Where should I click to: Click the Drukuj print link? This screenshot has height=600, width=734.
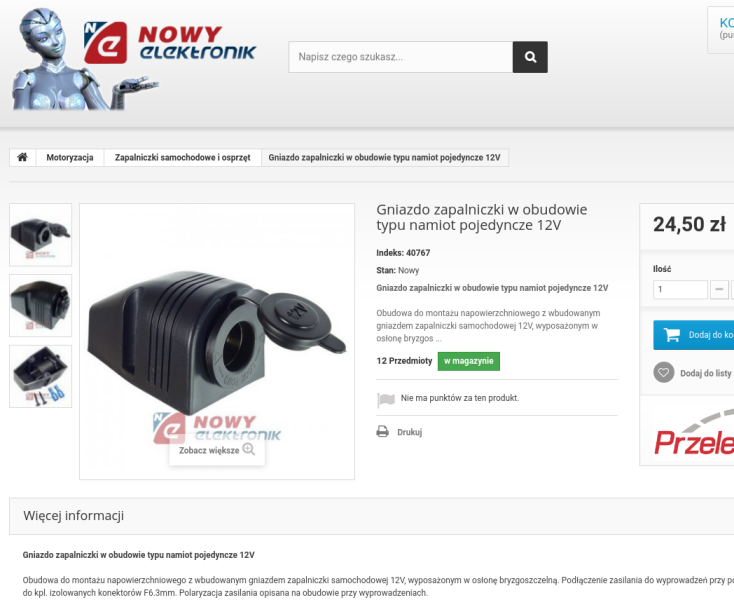409,432
